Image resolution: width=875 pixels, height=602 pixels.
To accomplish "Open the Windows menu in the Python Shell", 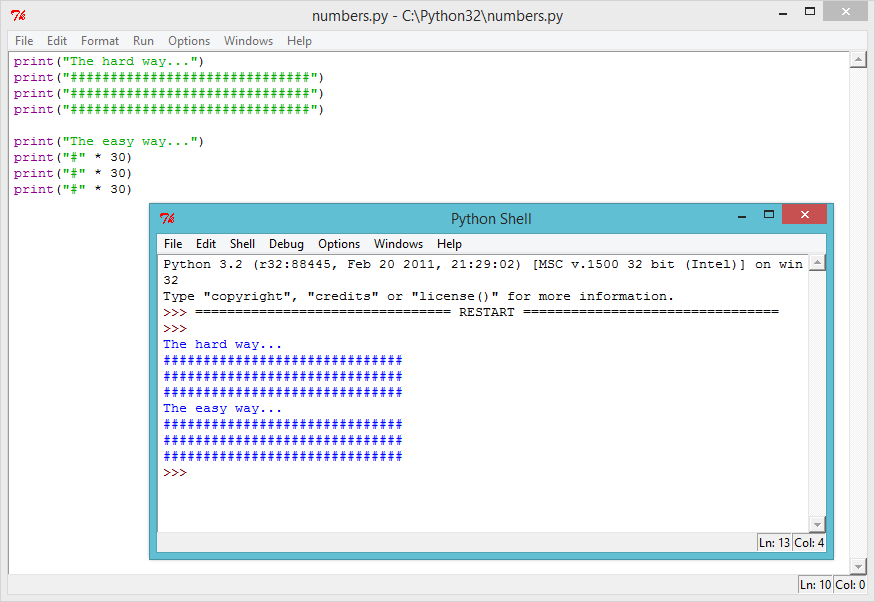I will 398,243.
